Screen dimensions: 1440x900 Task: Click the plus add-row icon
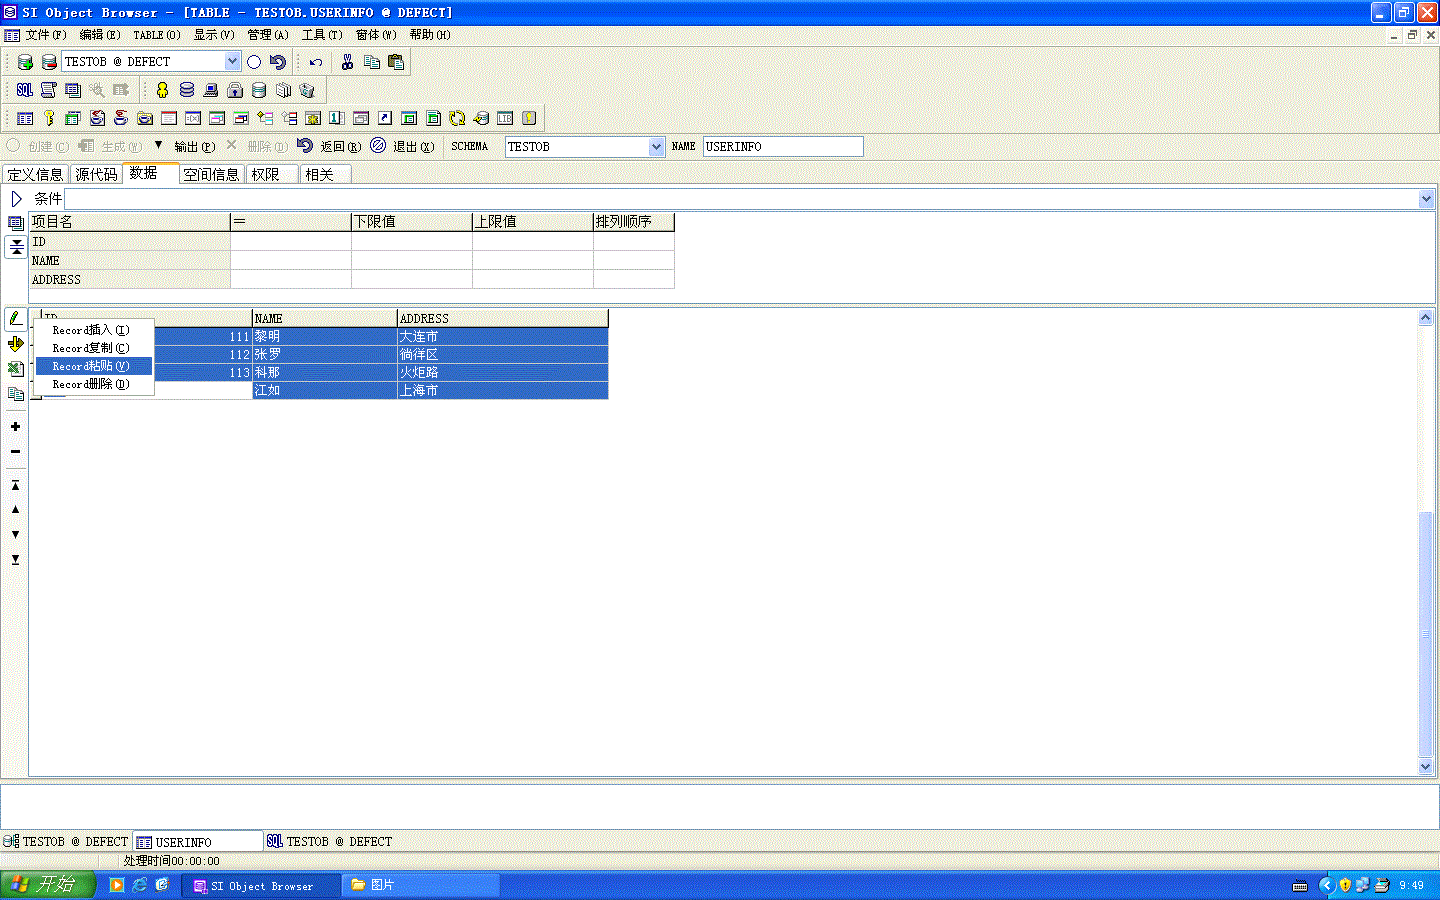[15, 427]
